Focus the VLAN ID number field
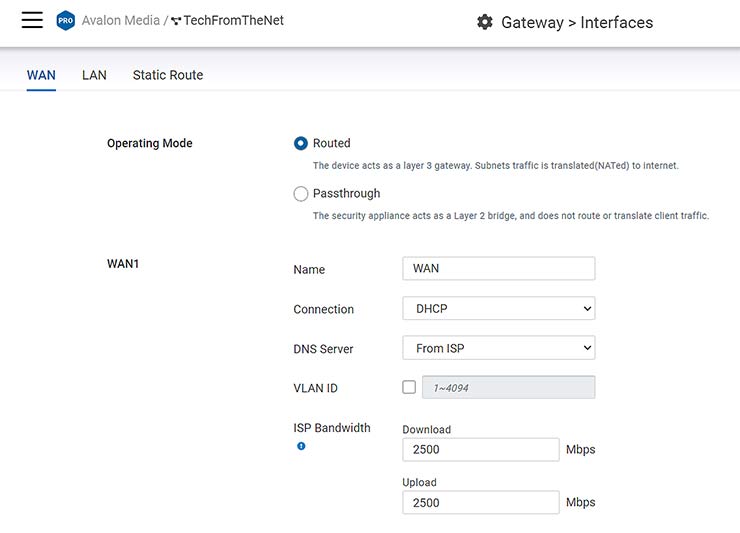 pos(508,387)
